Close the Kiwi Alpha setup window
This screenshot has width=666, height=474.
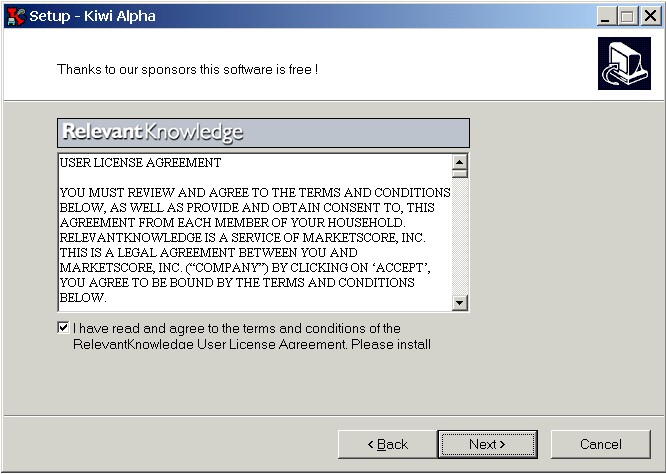[x=650, y=16]
